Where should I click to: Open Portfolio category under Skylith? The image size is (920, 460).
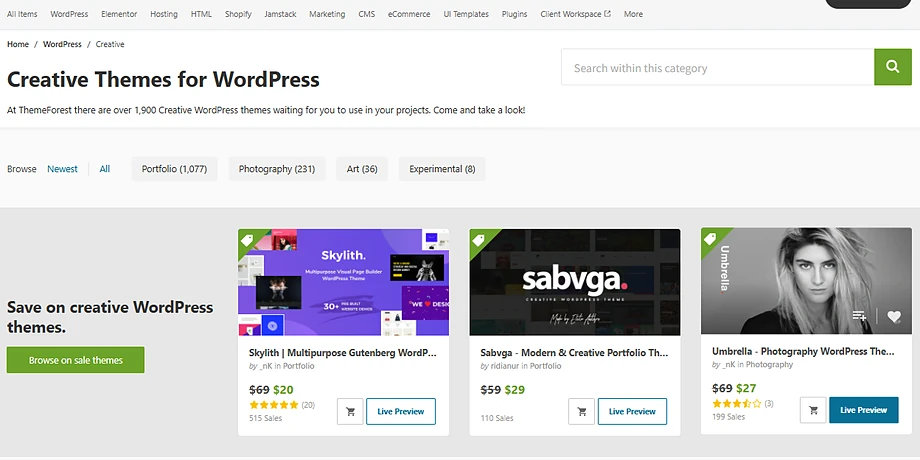coord(299,366)
